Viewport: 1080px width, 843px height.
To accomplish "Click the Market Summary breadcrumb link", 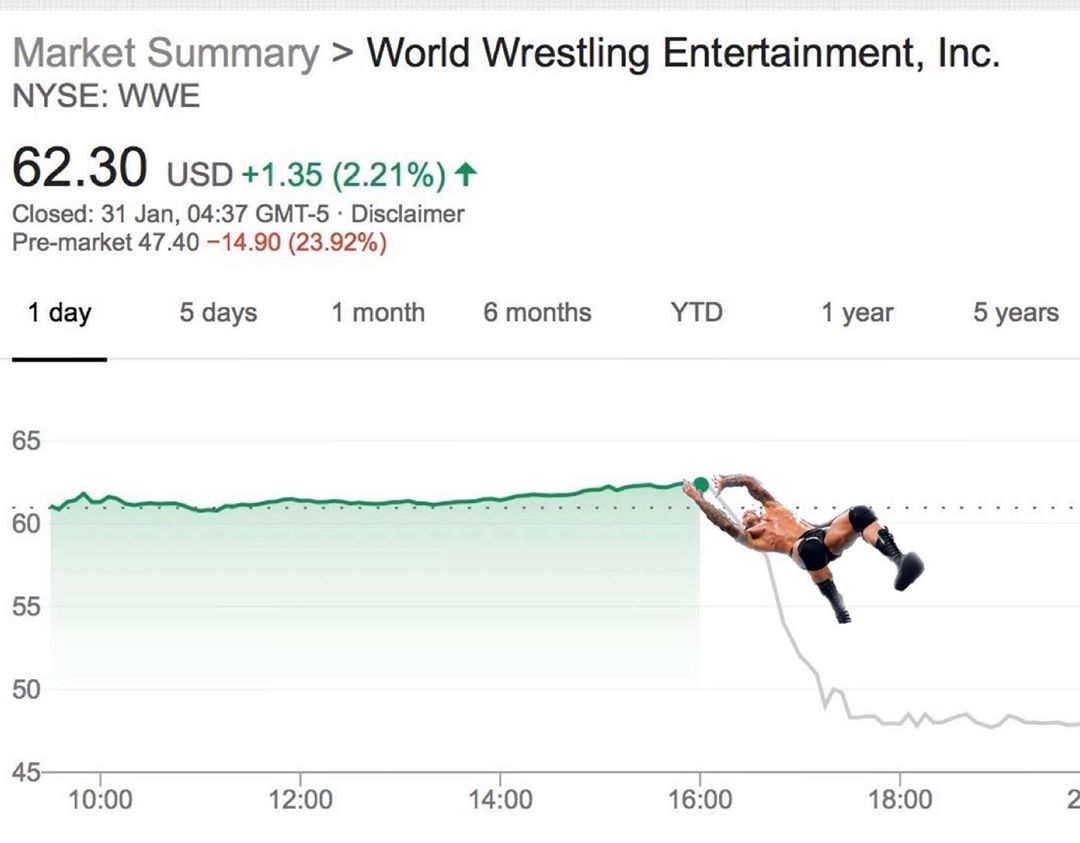I will point(165,53).
